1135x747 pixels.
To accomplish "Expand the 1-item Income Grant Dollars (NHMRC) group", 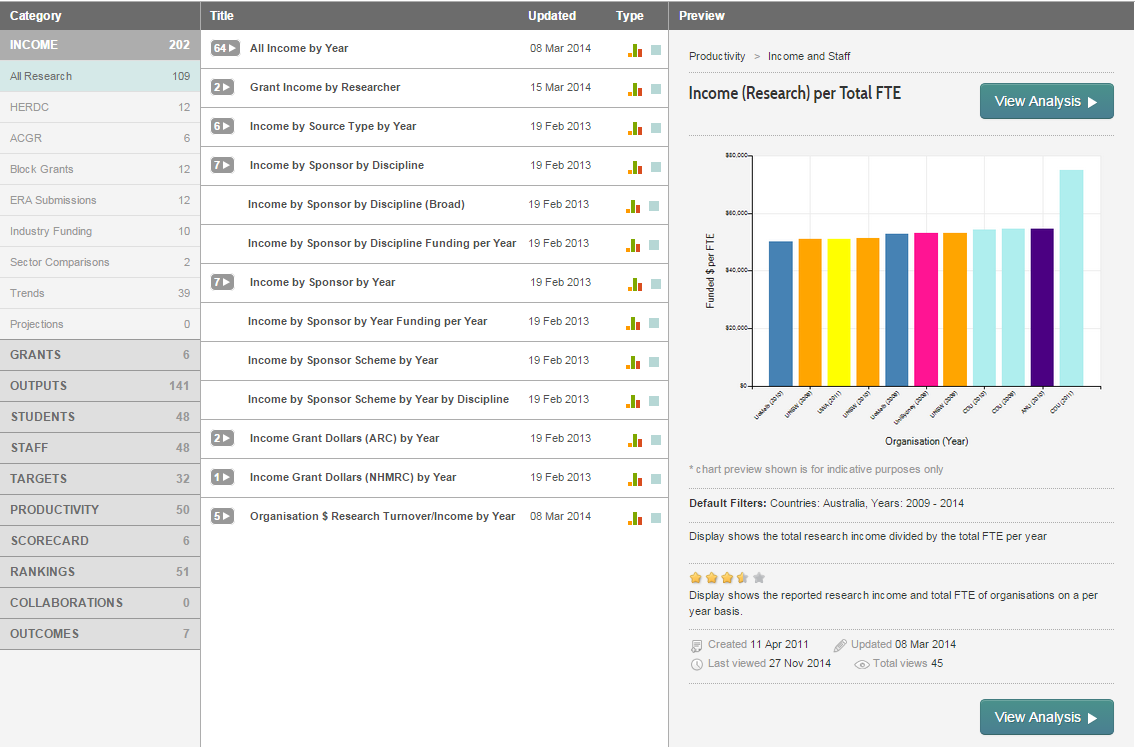I will coord(222,477).
